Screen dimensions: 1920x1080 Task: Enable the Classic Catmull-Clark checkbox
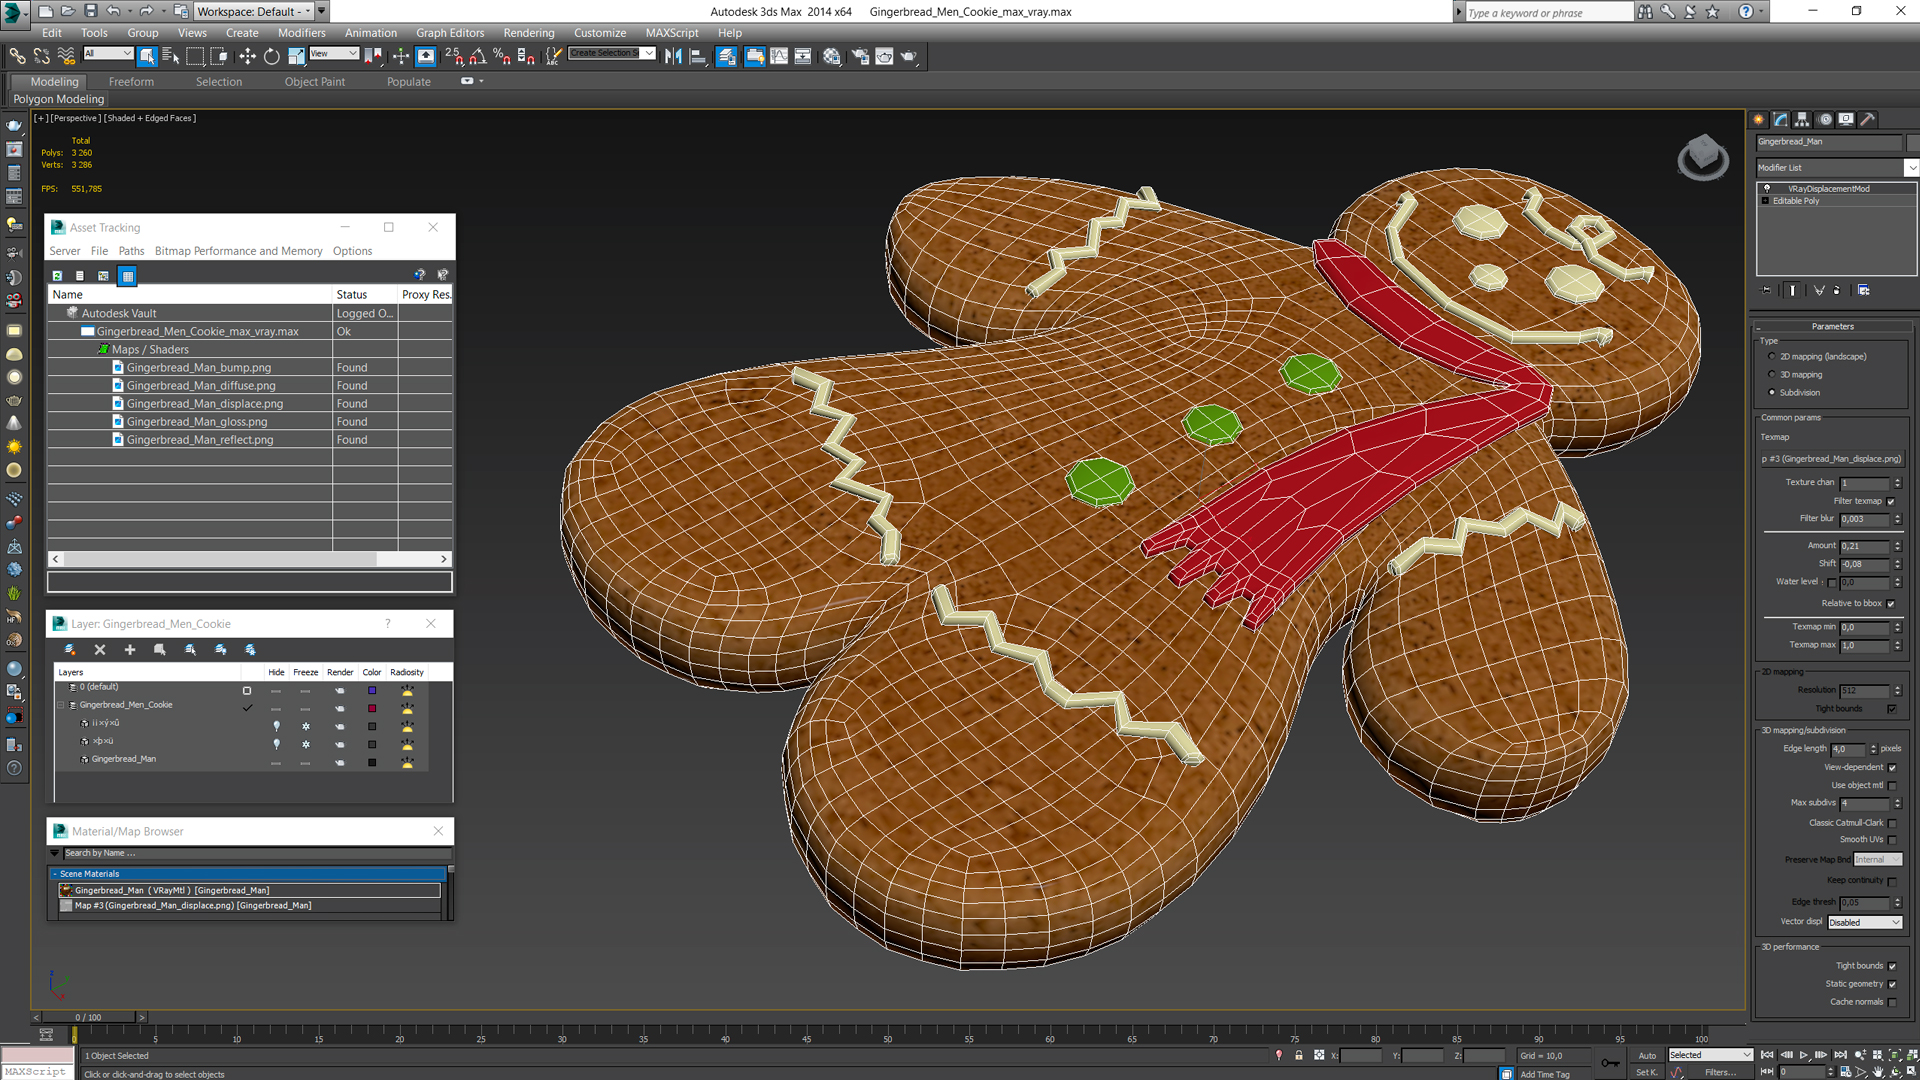click(x=1892, y=823)
